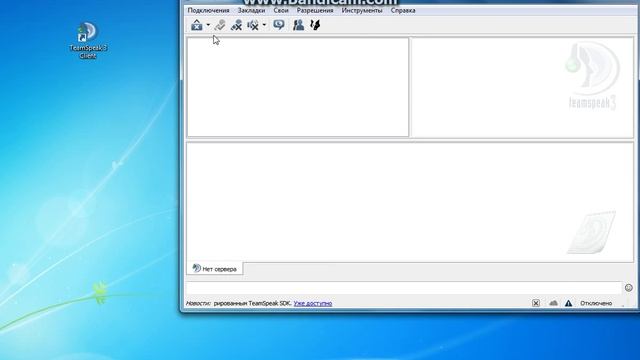Open the Подключения menu
640x360 pixels.
point(209,10)
